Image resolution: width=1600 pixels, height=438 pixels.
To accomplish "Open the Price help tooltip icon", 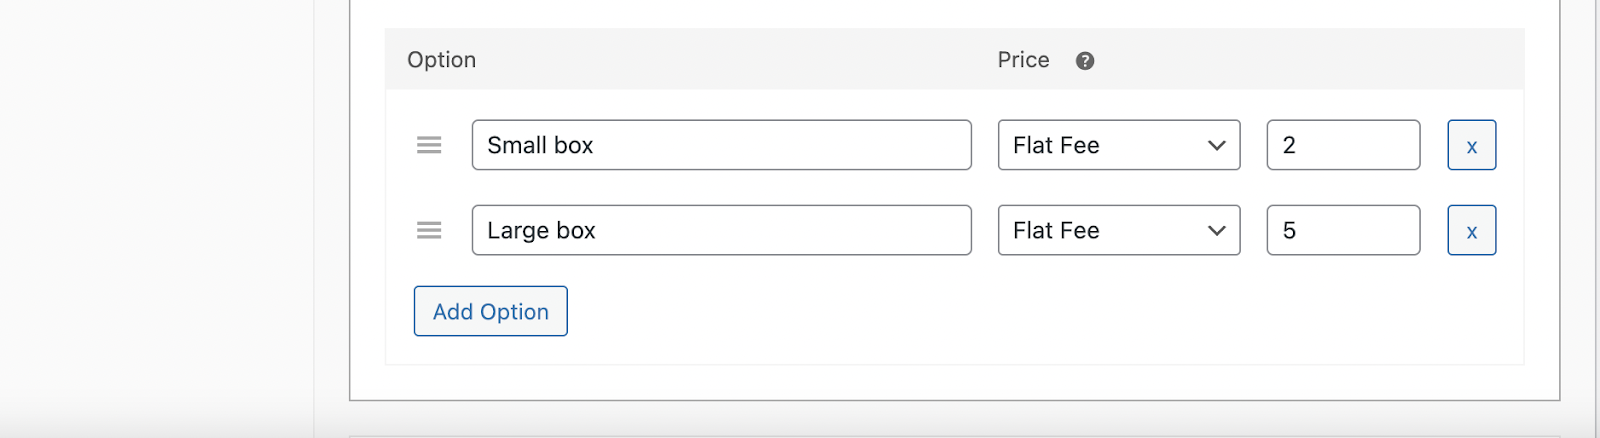I will tap(1085, 61).
